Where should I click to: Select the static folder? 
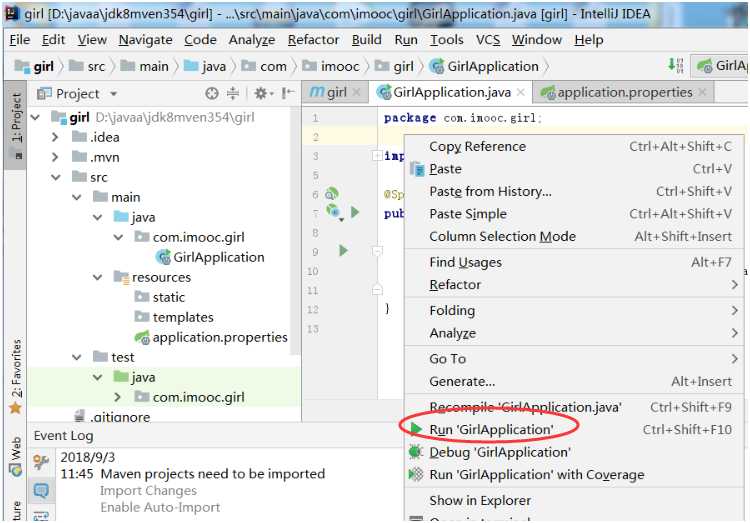click(160, 297)
